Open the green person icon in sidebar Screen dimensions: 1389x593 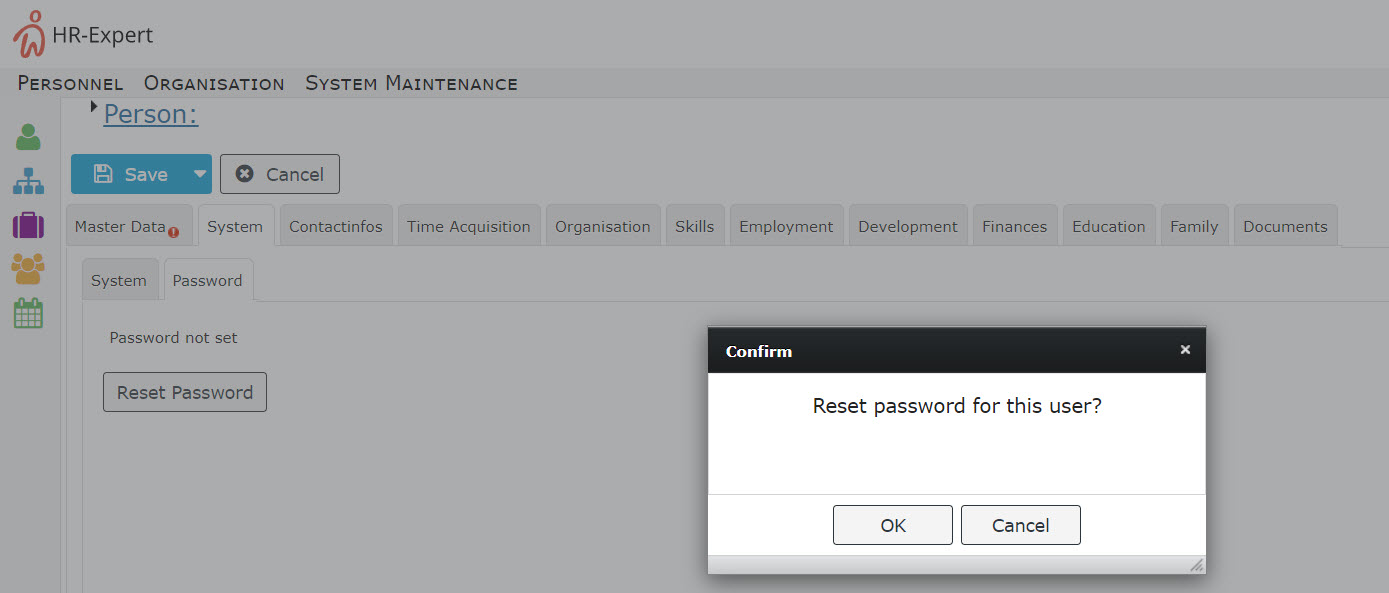28,137
